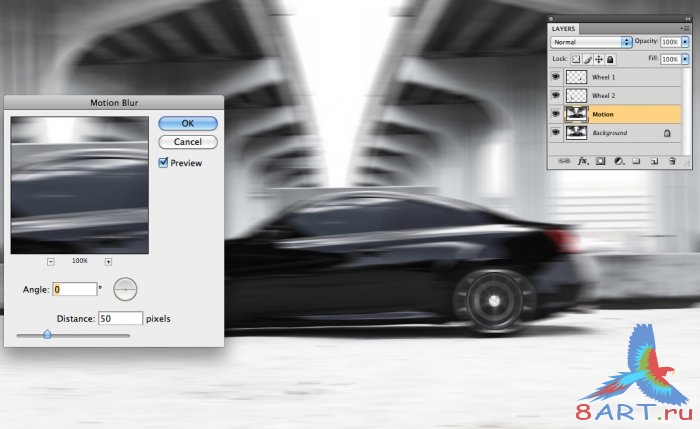The width and height of the screenshot is (700, 429).
Task: Open the Layers panel options menu
Action: tap(685, 29)
